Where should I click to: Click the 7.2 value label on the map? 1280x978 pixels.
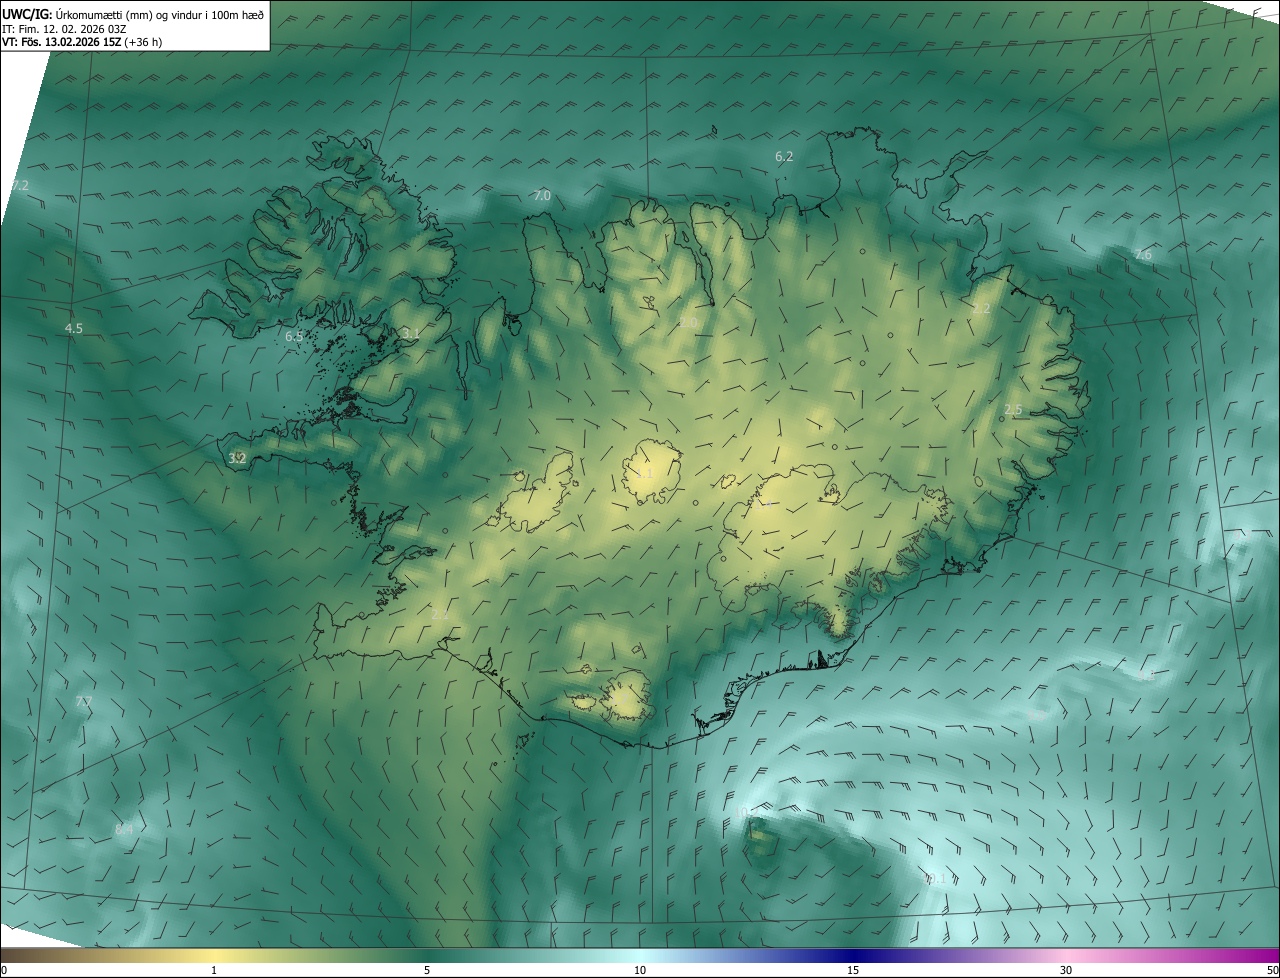(x=20, y=186)
